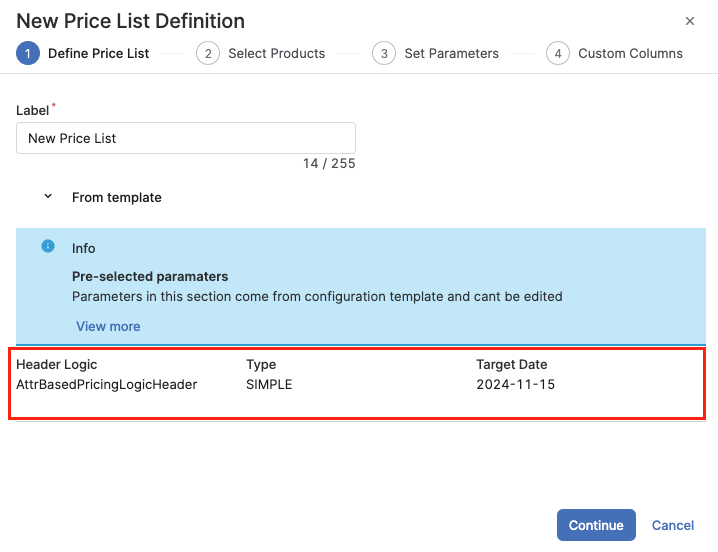718x552 pixels.
Task: Go to Define Price List step
Action: [98, 53]
